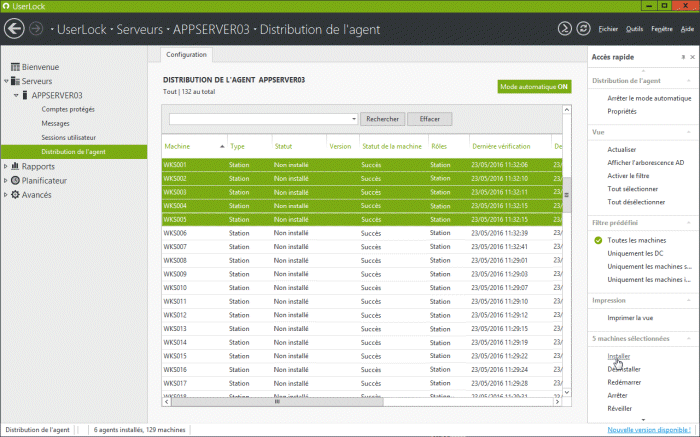Expand the Planificateur tree node
The height and width of the screenshot is (437, 700).
[x=5, y=181]
